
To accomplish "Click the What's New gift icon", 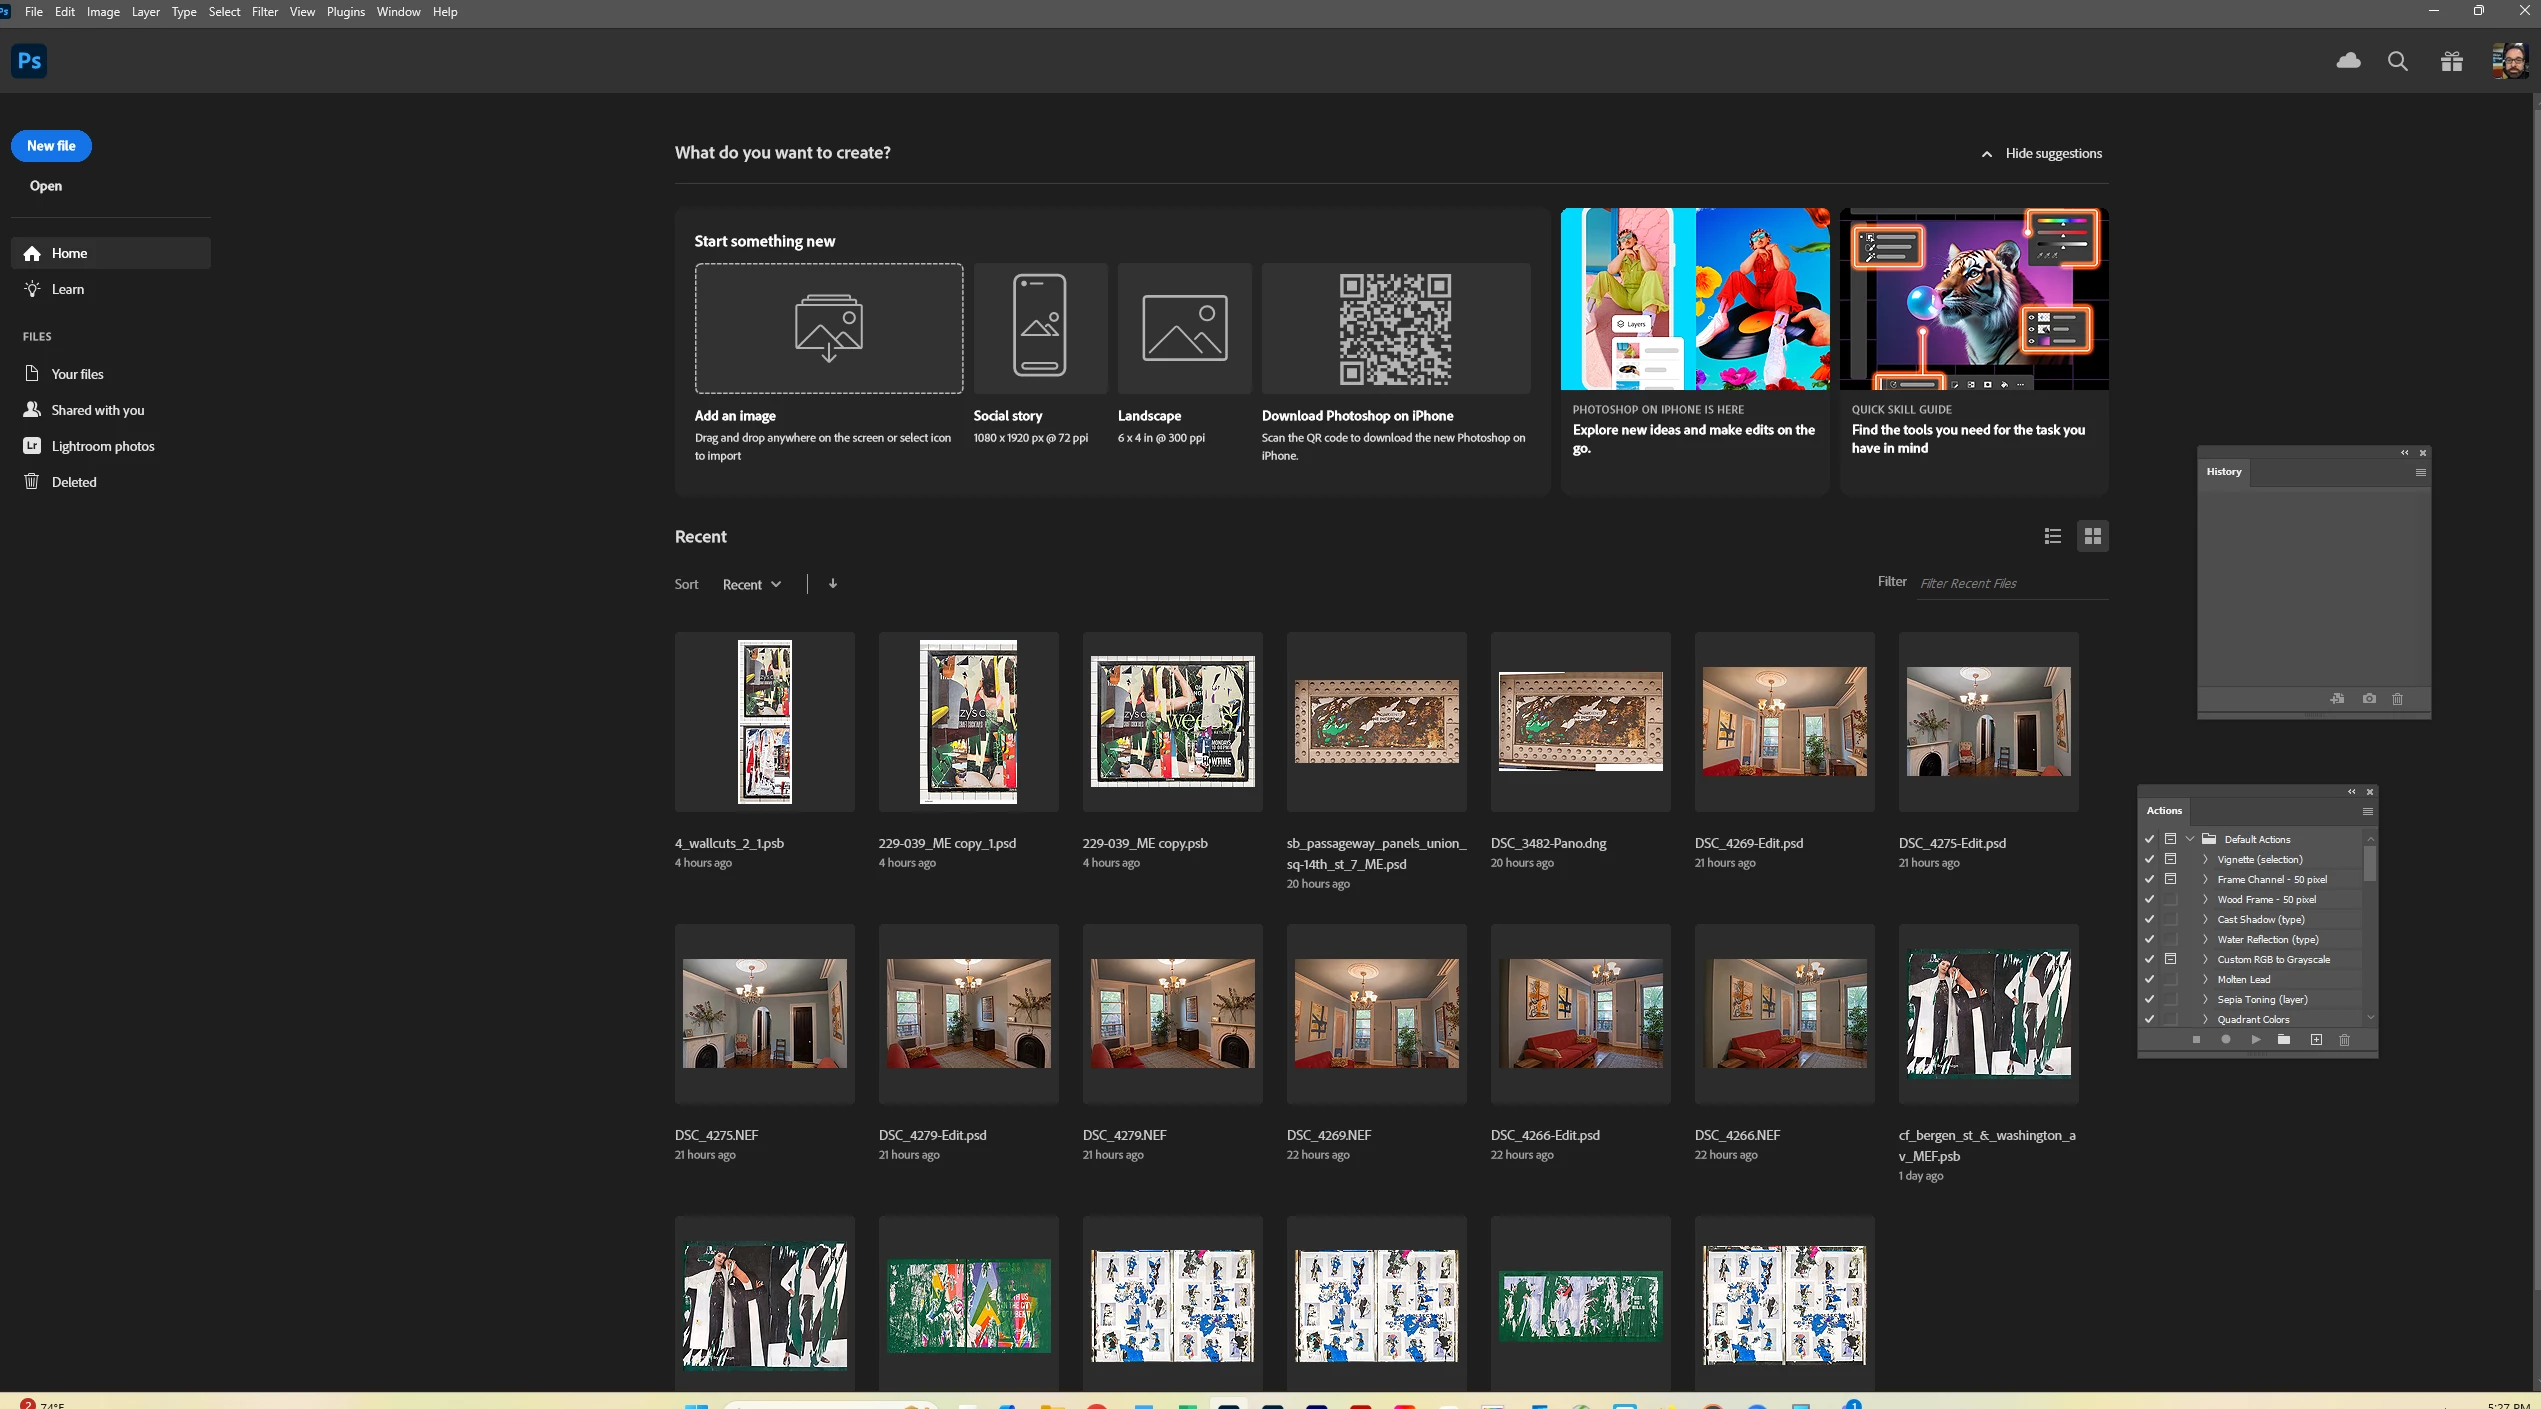I will click(x=2451, y=62).
